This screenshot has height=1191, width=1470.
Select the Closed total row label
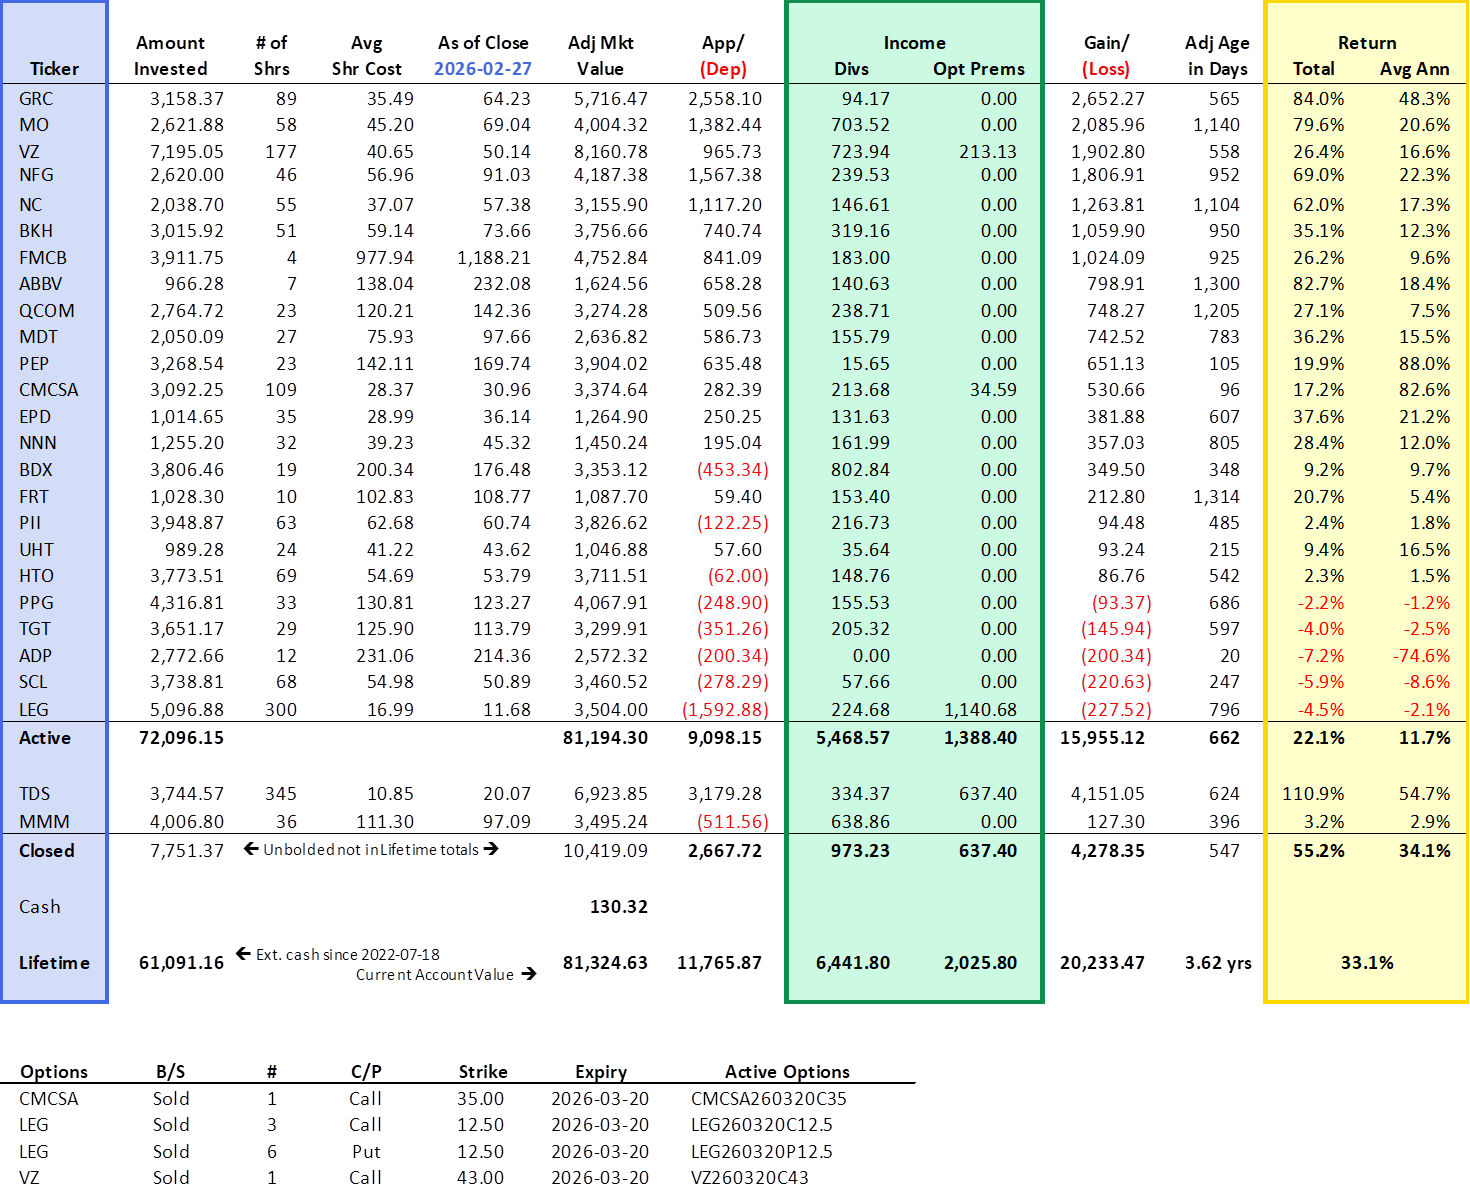point(47,851)
